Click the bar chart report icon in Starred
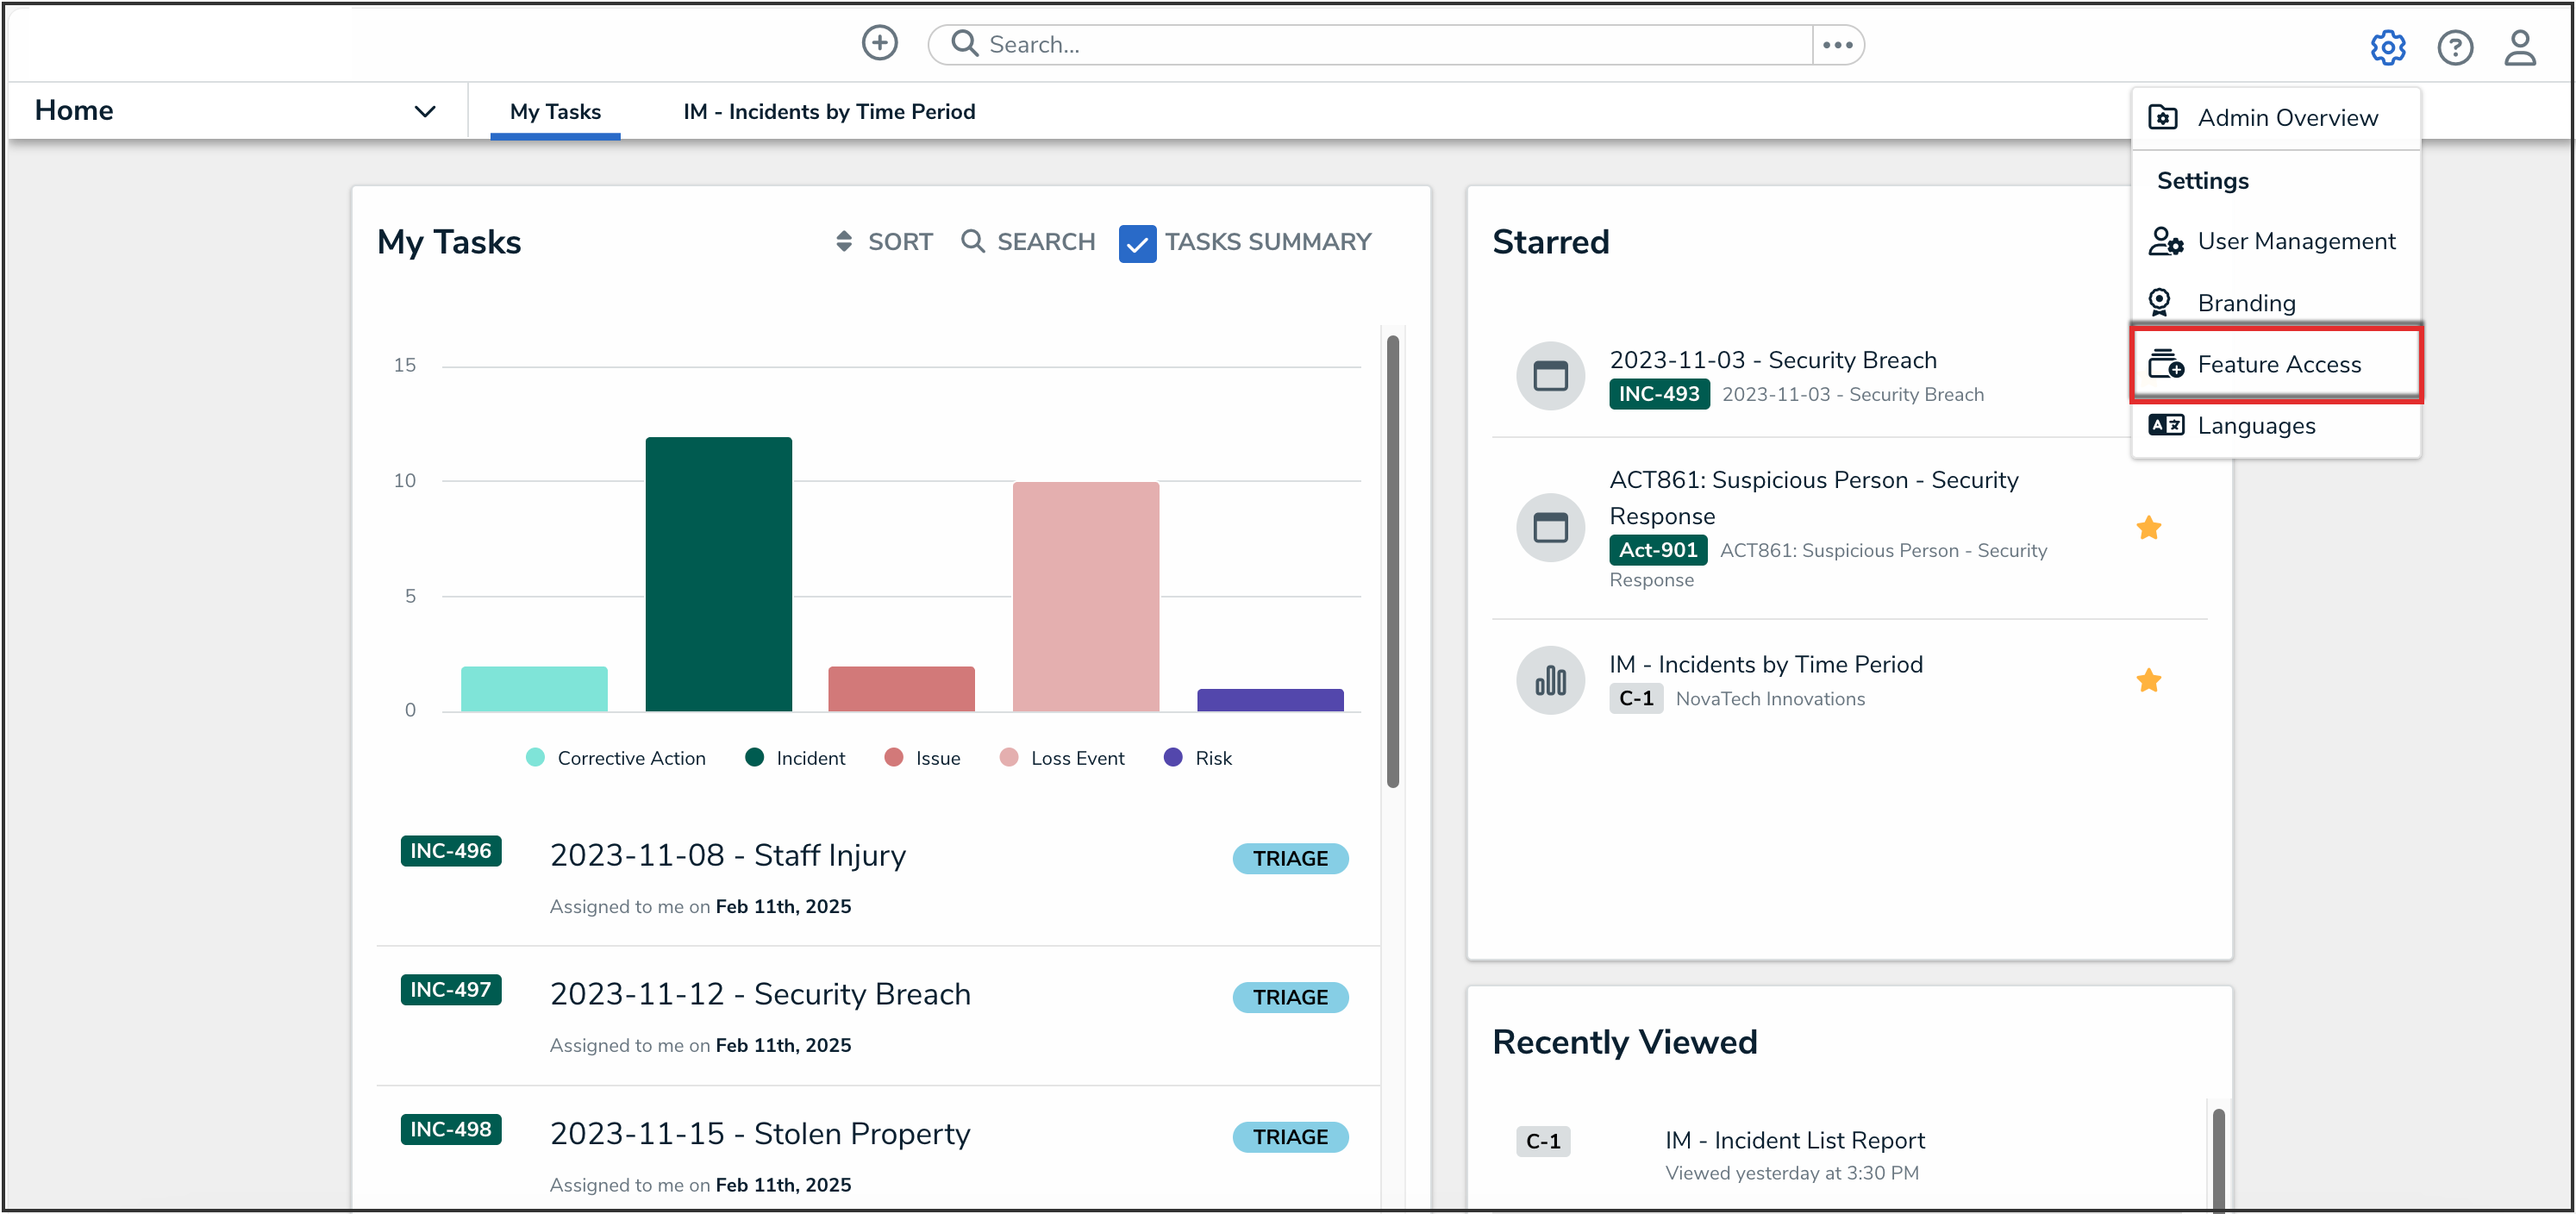The height and width of the screenshot is (1214, 2576). (x=1550, y=681)
